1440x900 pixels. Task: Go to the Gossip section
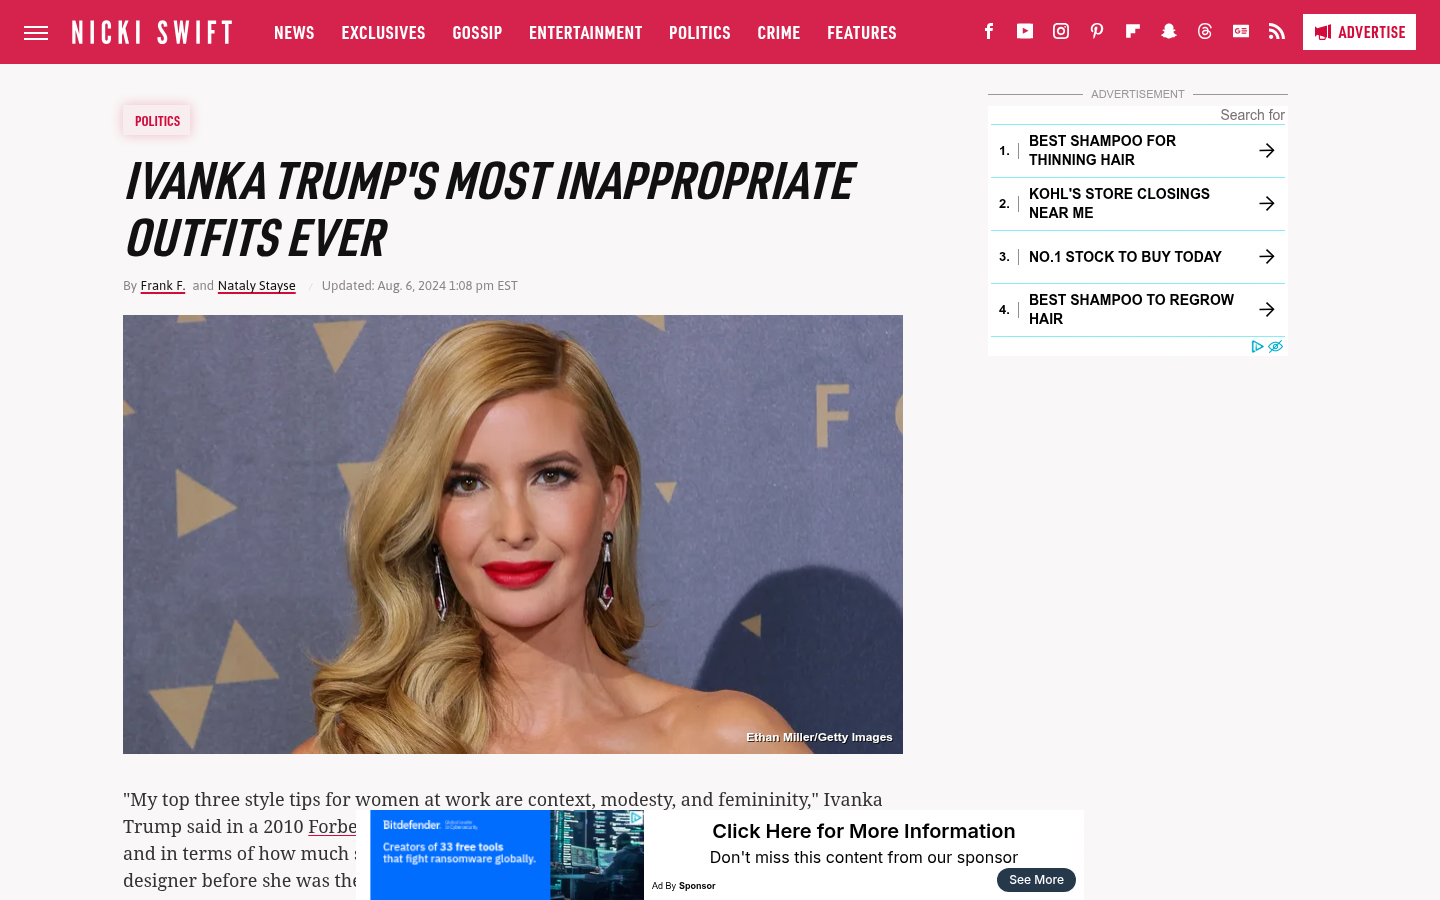(477, 33)
